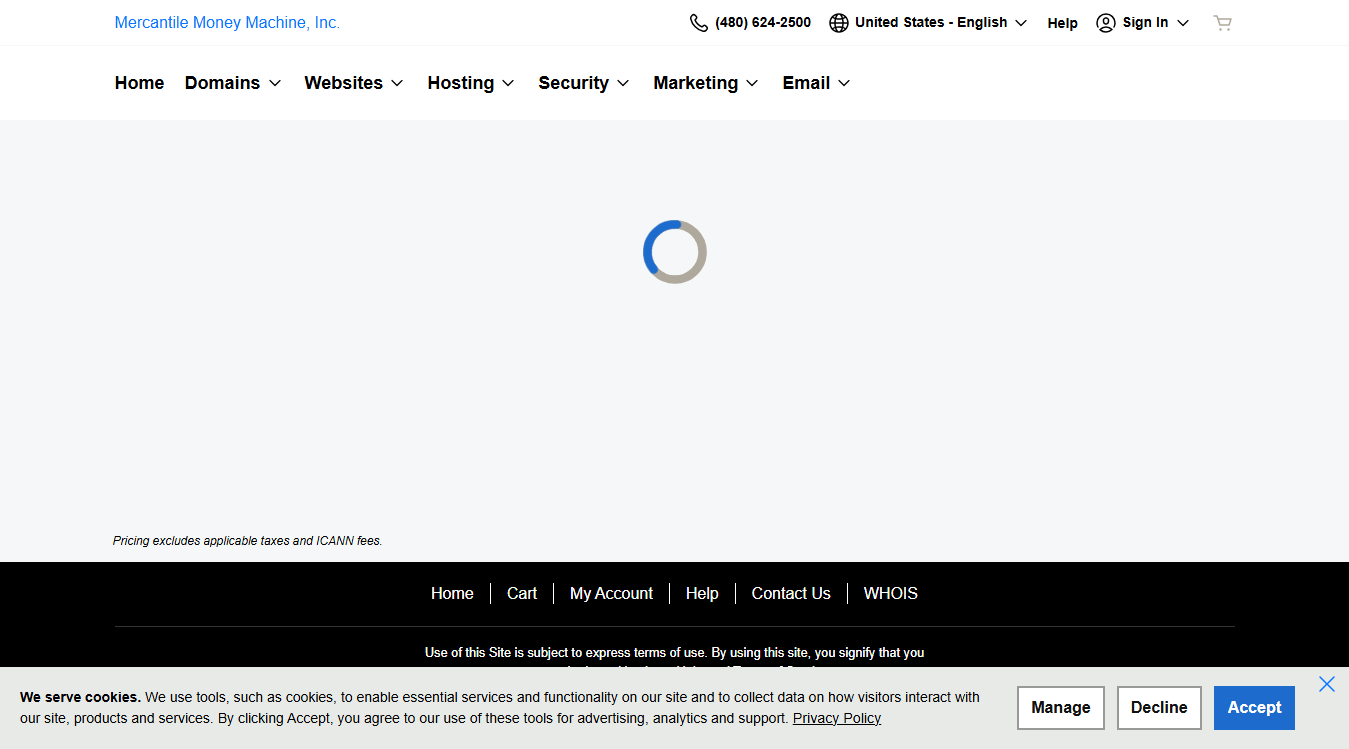Expand the Marketing menu
This screenshot has height=749, width=1349.
tap(706, 83)
